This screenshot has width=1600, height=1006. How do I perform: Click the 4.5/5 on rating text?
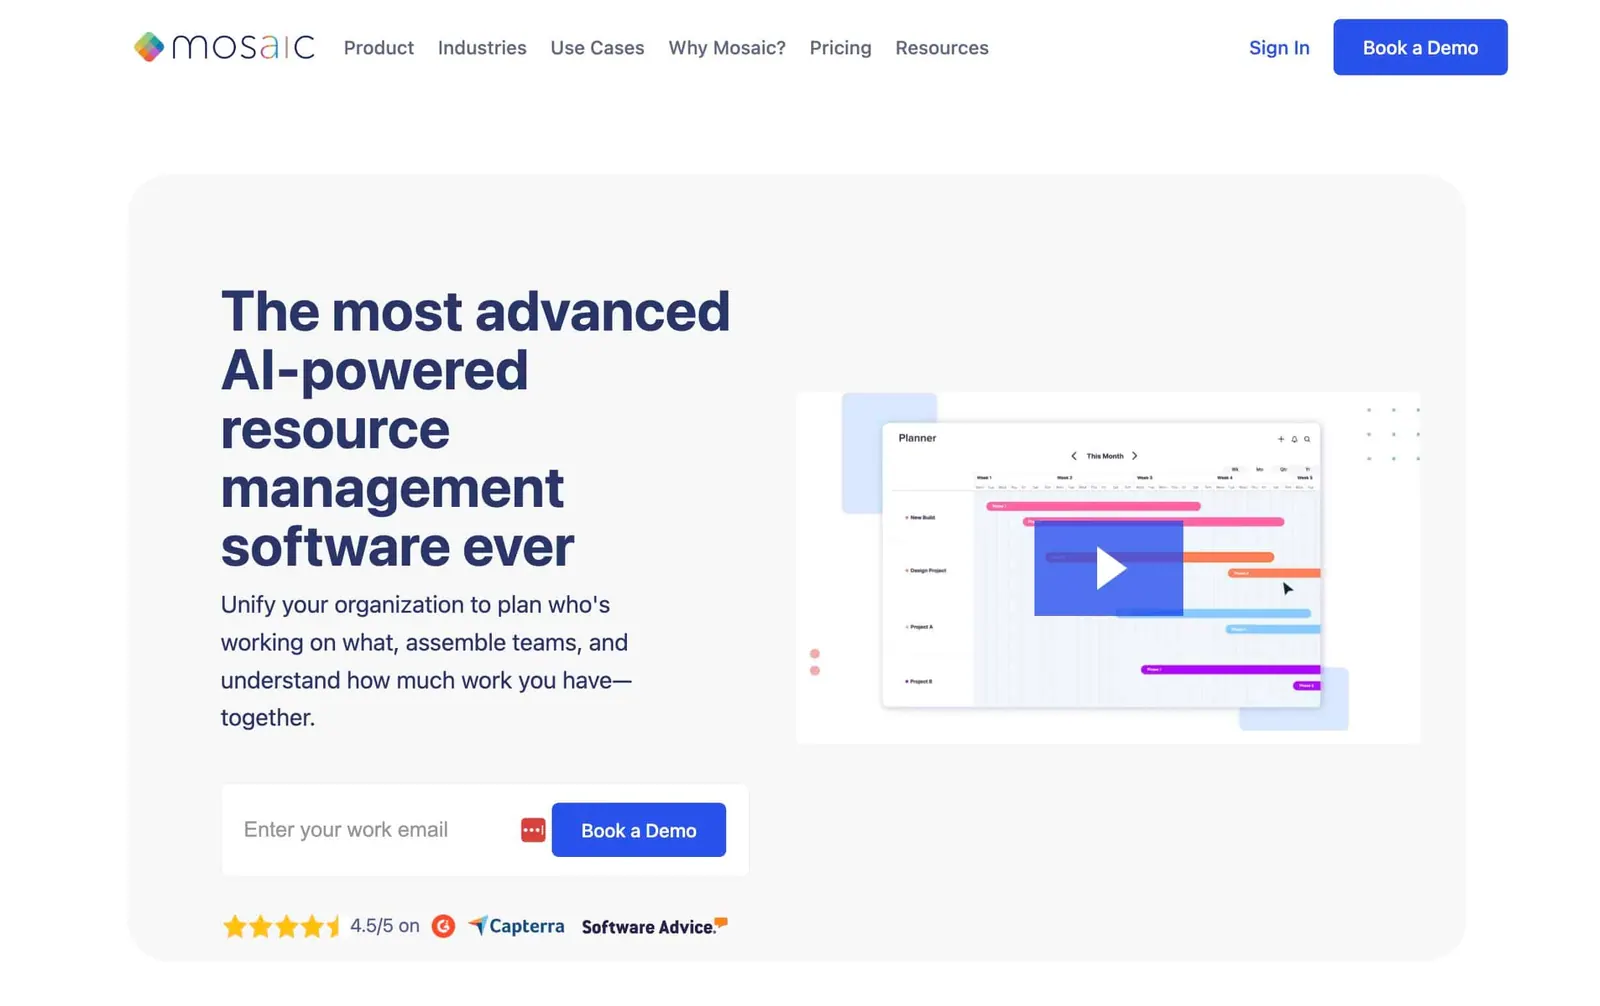[x=384, y=926]
